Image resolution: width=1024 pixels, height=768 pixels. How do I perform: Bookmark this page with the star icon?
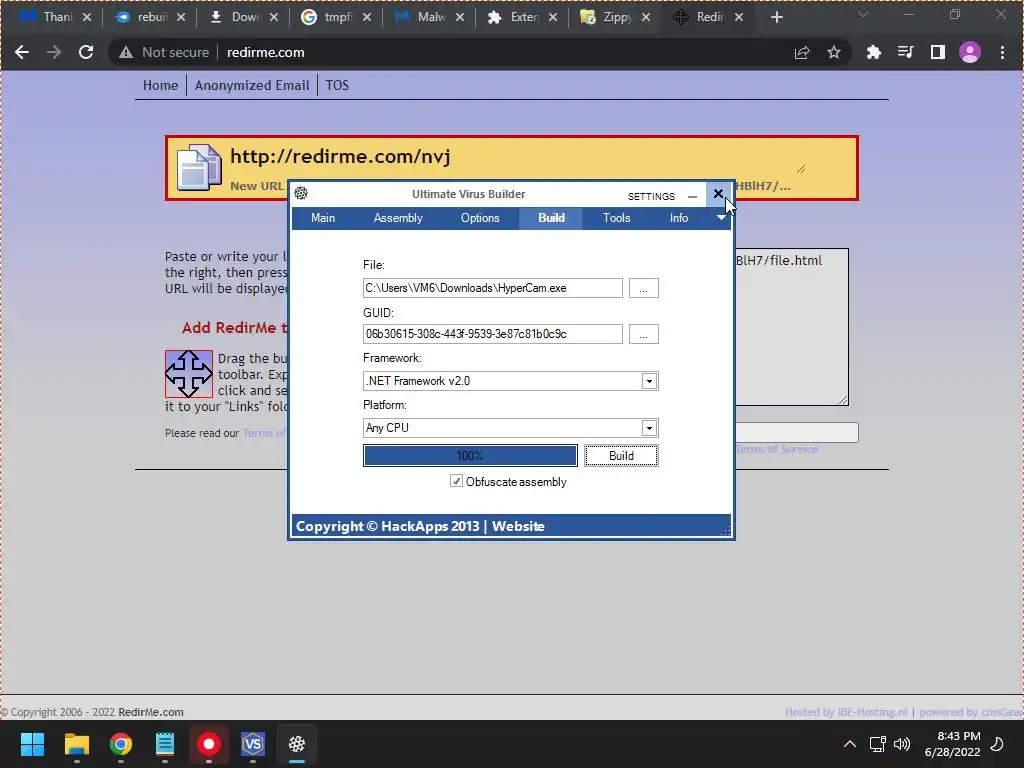tap(833, 52)
